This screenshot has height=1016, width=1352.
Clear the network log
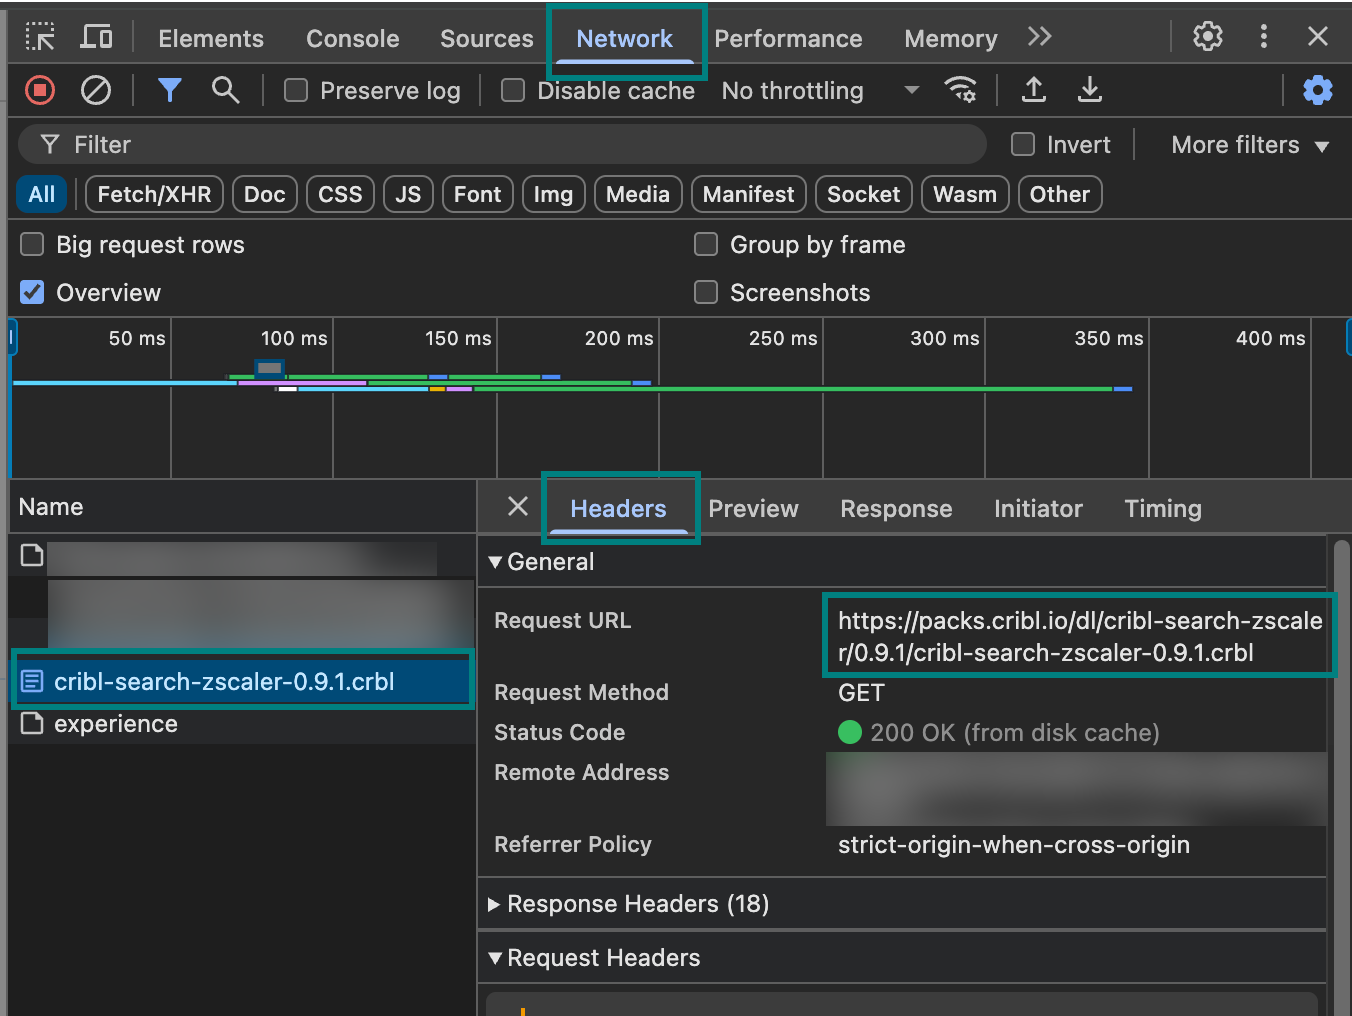(x=96, y=90)
